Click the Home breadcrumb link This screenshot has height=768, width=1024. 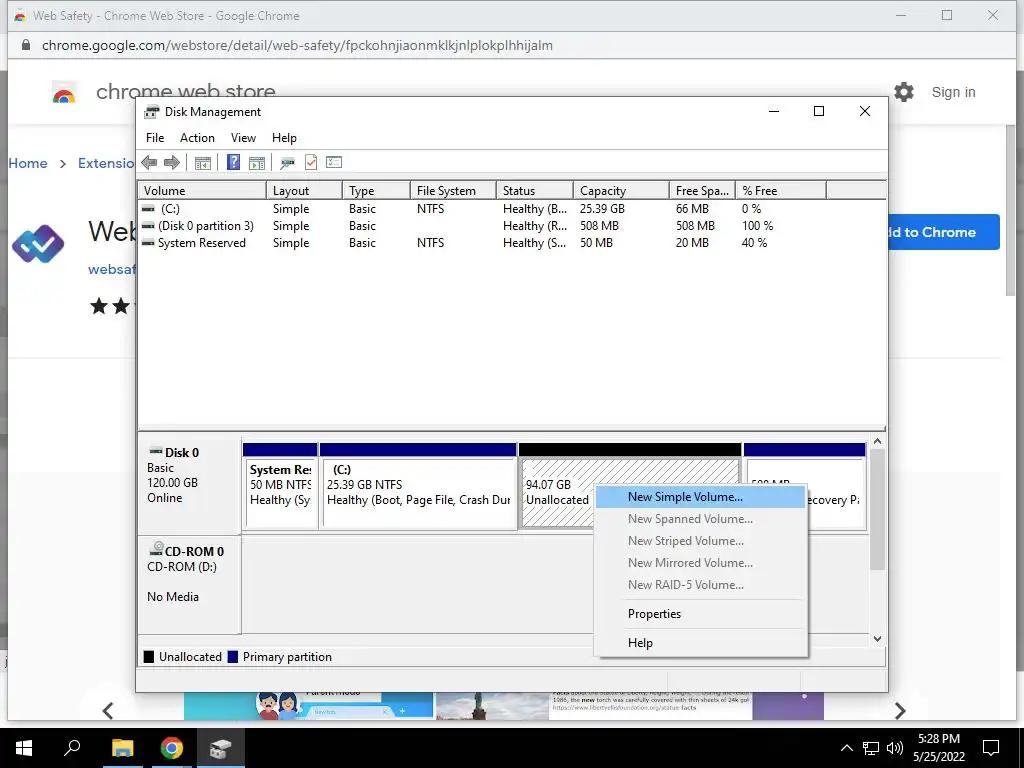(28, 163)
